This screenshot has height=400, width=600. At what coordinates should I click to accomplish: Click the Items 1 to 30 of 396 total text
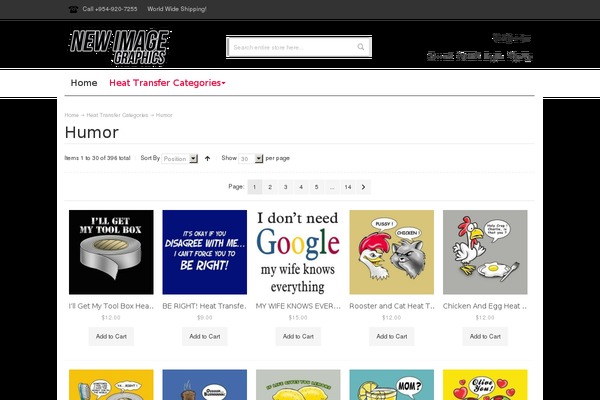pos(97,158)
